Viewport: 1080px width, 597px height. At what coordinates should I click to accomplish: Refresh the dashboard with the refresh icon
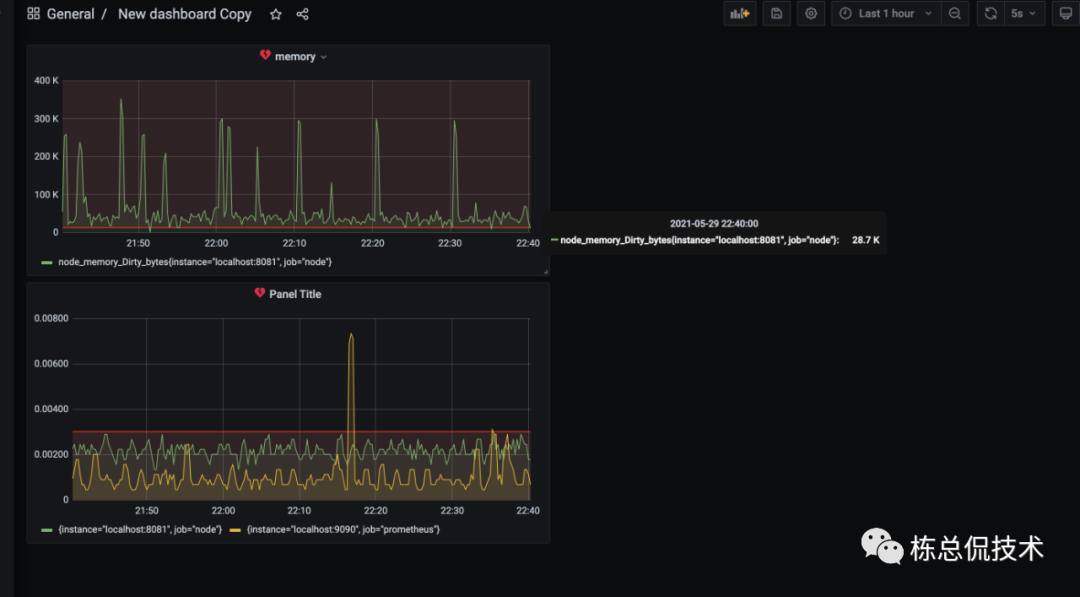[990, 14]
